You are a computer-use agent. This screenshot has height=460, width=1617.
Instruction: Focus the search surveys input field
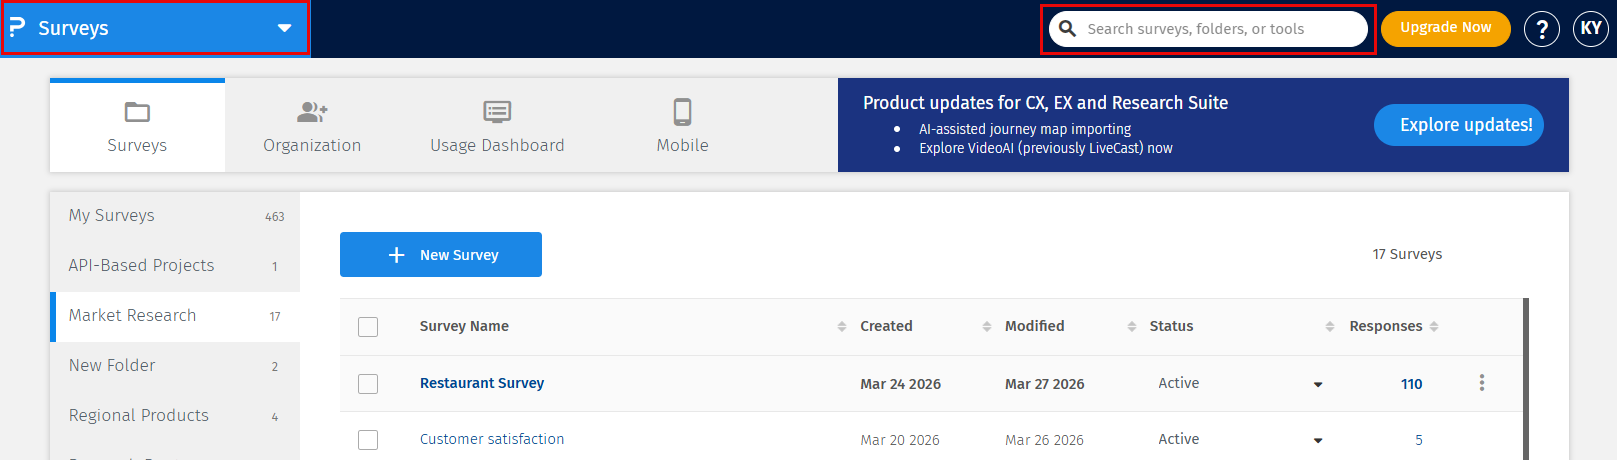pyautogui.click(x=1220, y=29)
